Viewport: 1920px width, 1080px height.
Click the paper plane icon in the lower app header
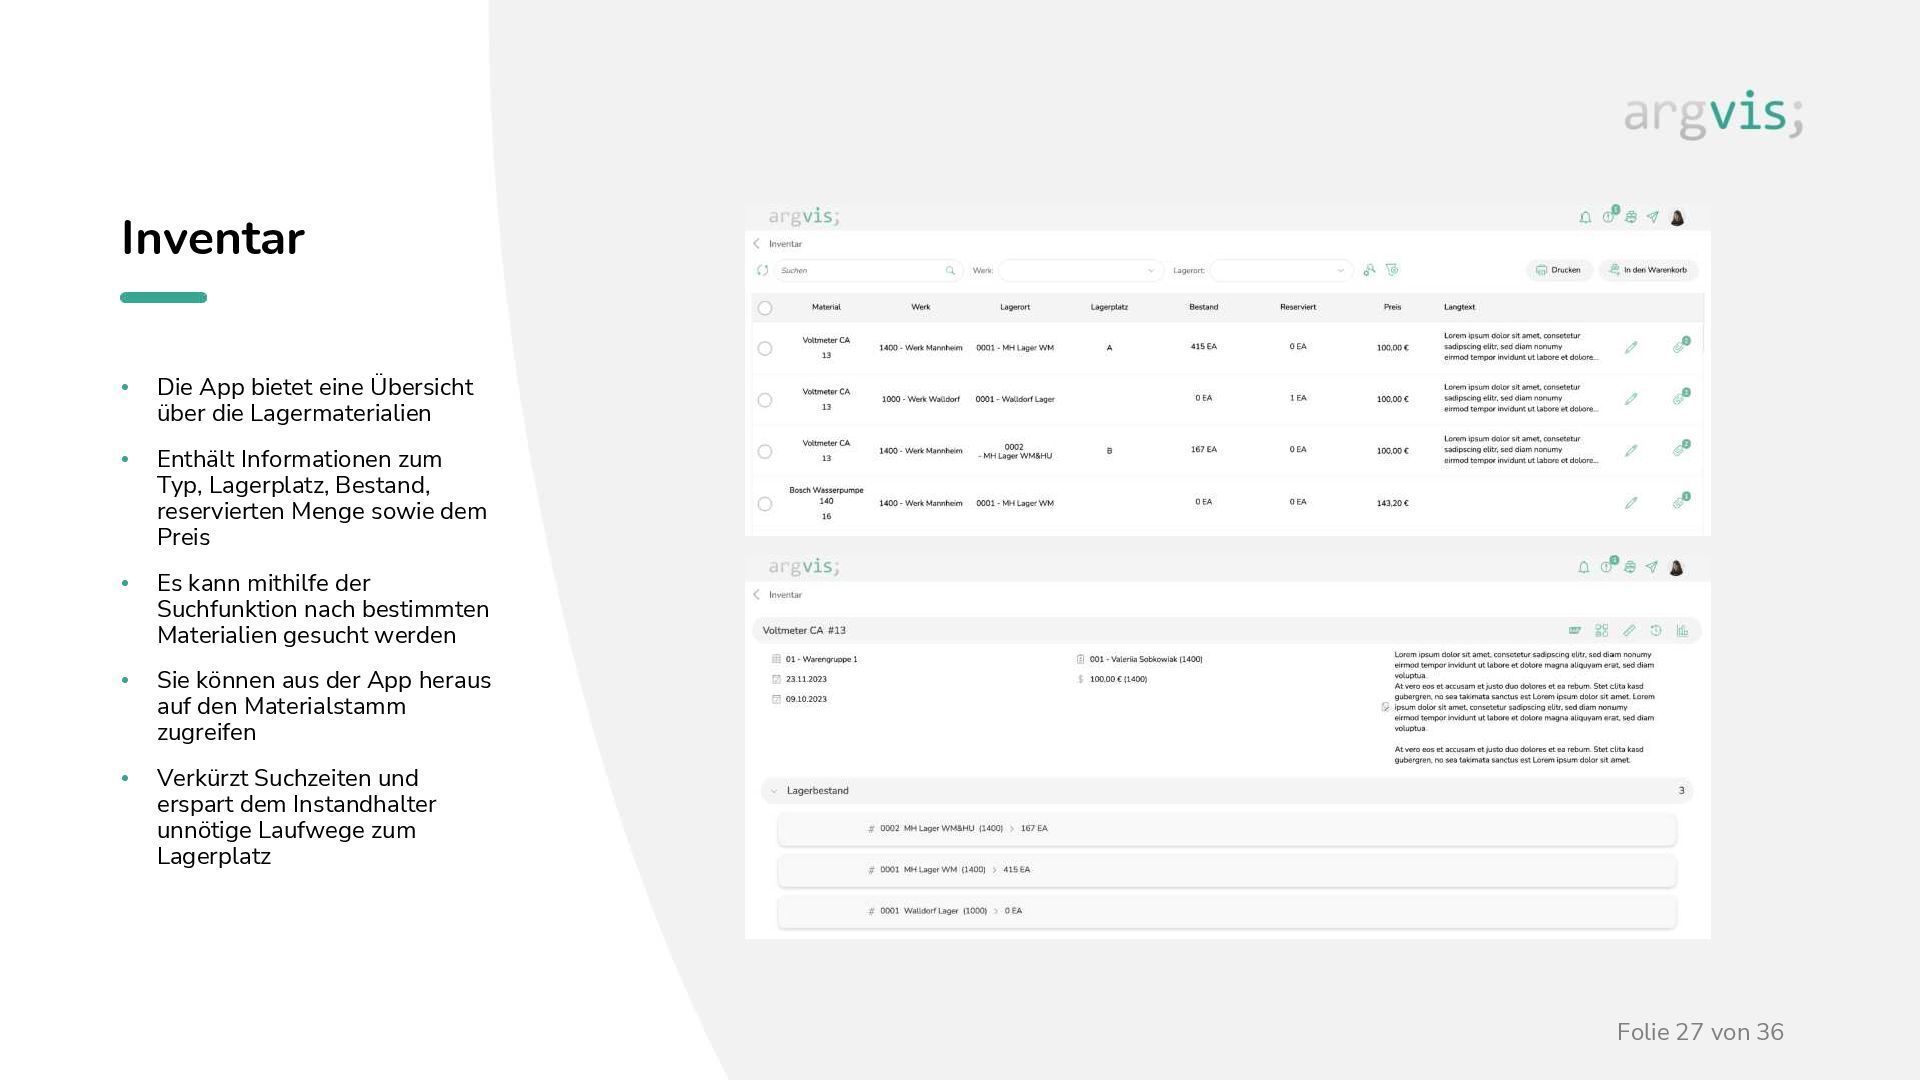[1651, 567]
